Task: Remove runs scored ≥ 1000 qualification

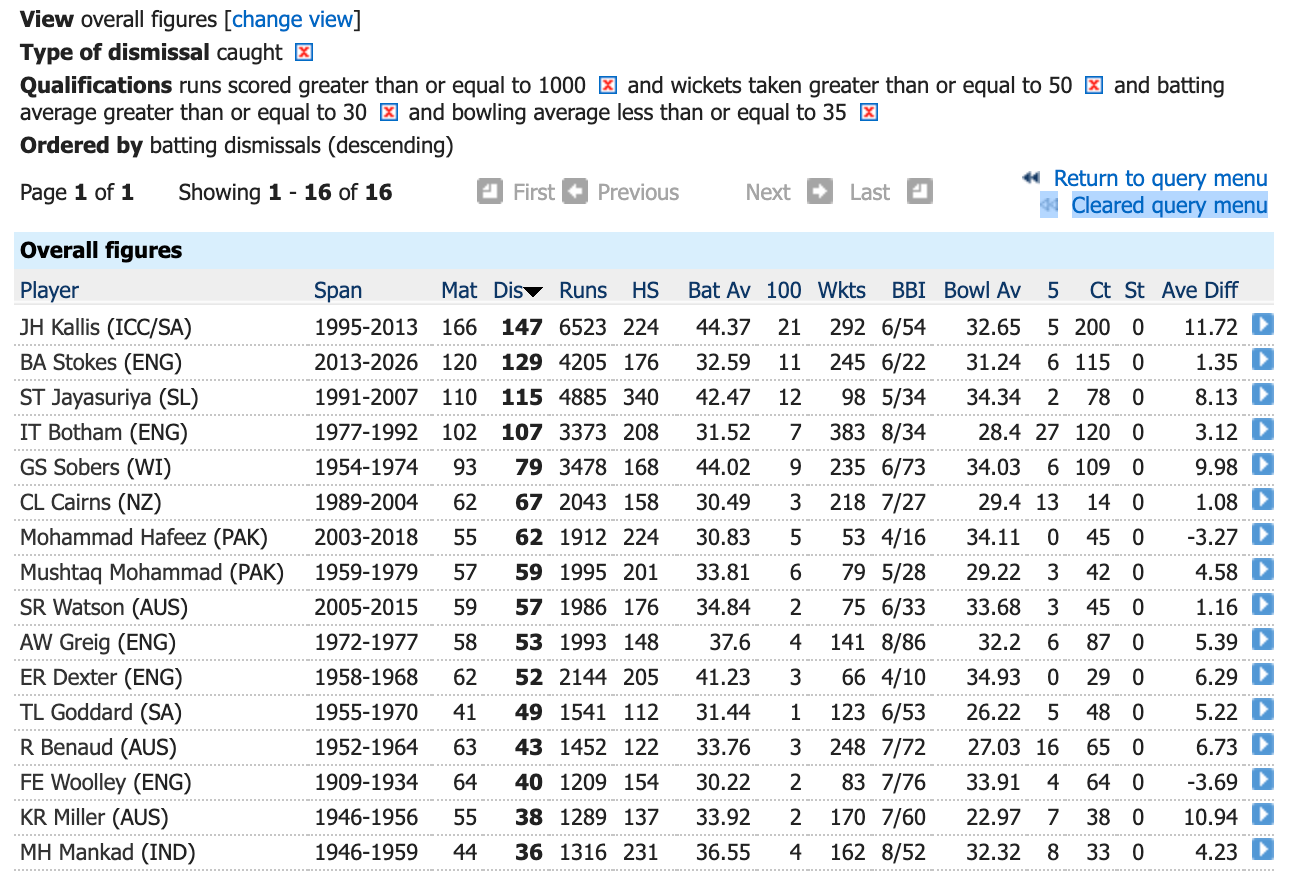Action: click(607, 86)
